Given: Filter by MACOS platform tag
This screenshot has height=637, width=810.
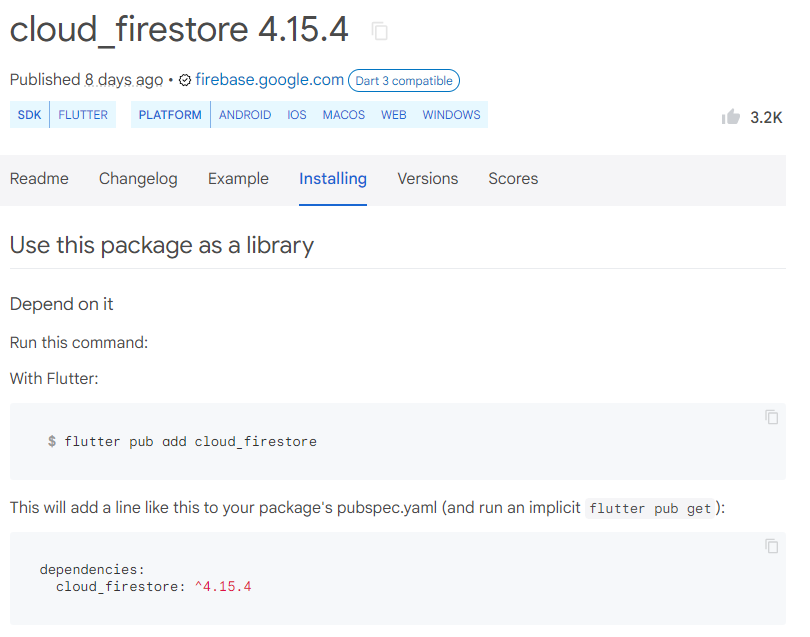Looking at the screenshot, I should coord(344,115).
